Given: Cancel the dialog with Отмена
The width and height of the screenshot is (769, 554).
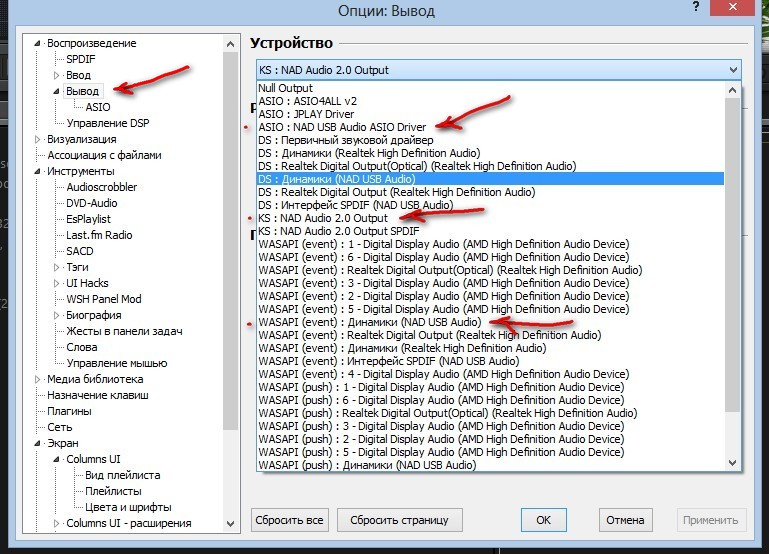Looking at the screenshot, I should (625, 520).
